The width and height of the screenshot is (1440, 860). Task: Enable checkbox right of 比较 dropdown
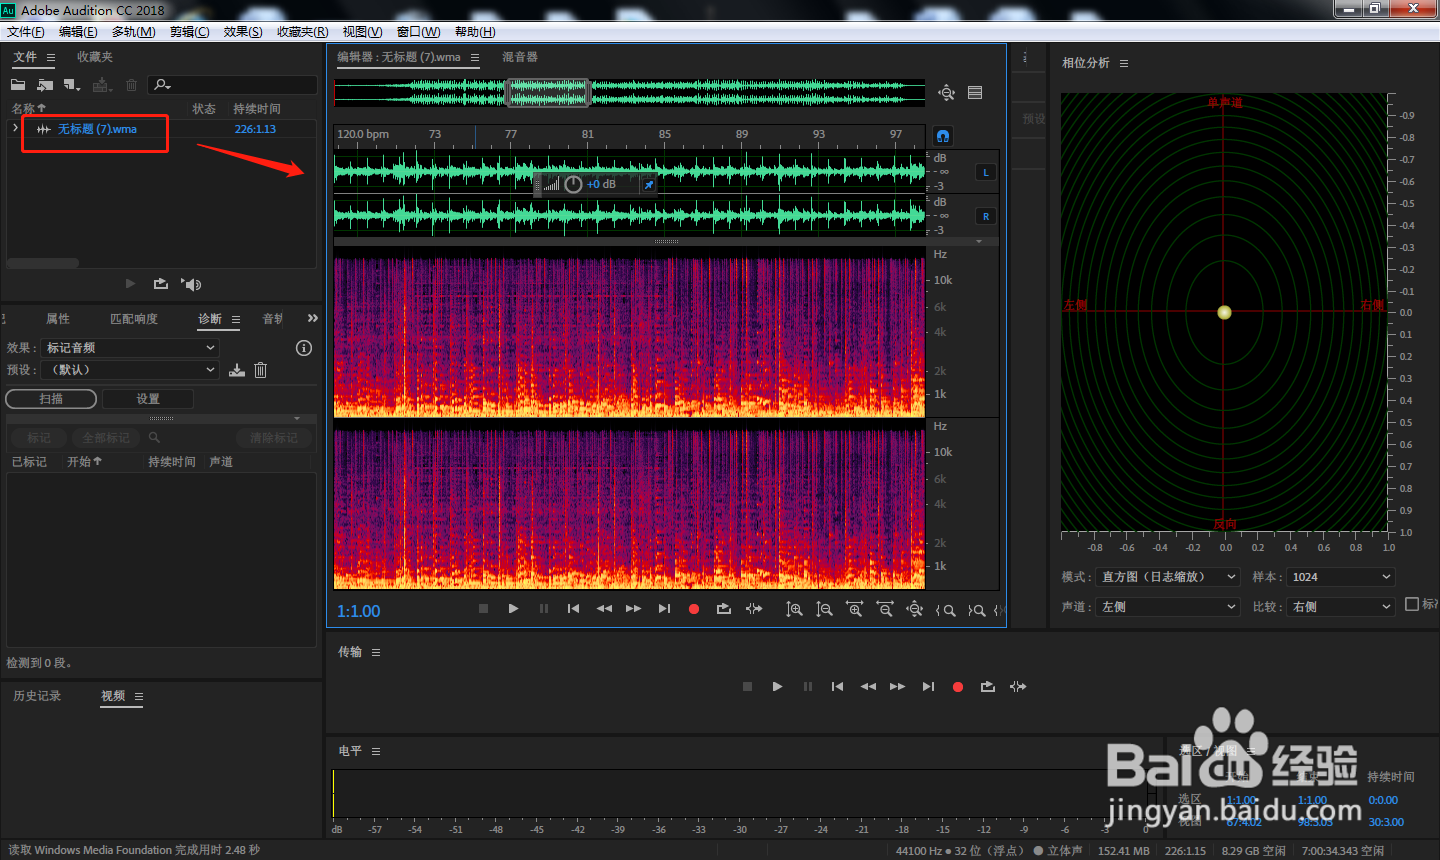tap(1412, 604)
